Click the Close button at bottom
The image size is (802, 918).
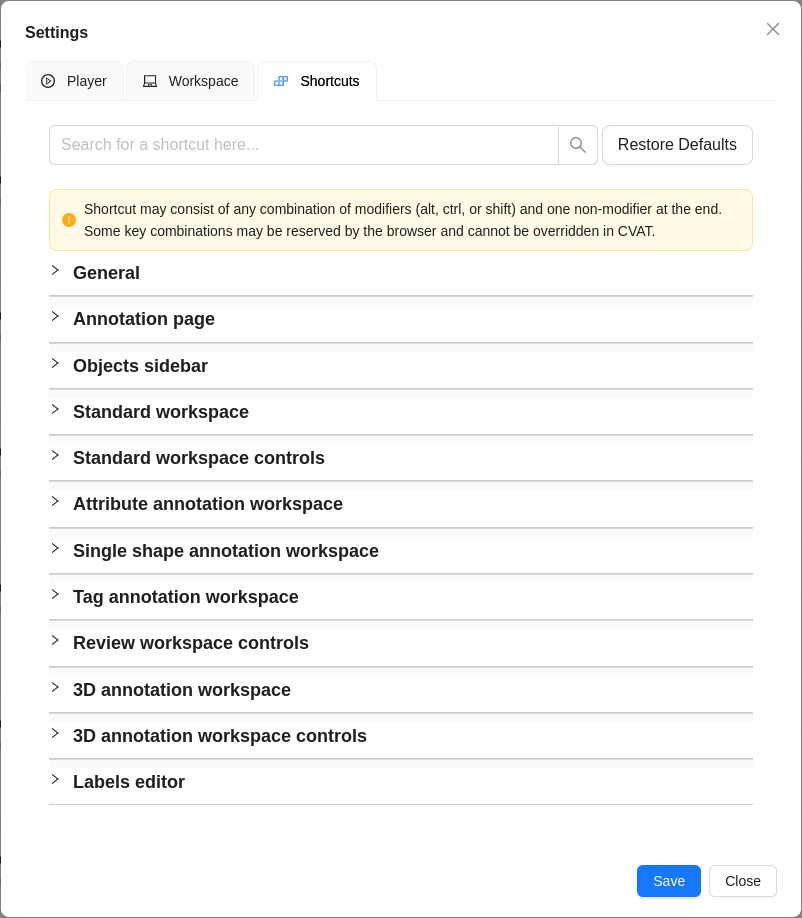(742, 881)
